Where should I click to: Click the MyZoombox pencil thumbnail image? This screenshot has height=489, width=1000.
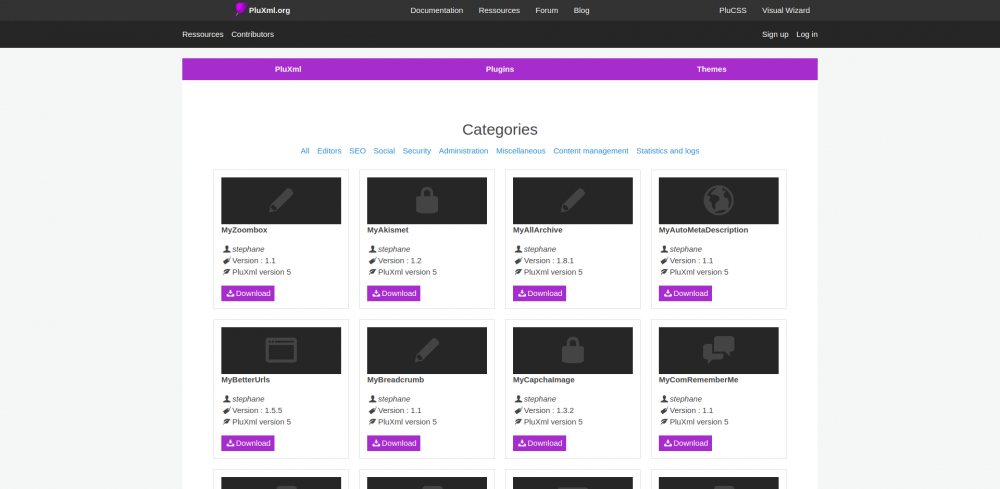point(281,201)
